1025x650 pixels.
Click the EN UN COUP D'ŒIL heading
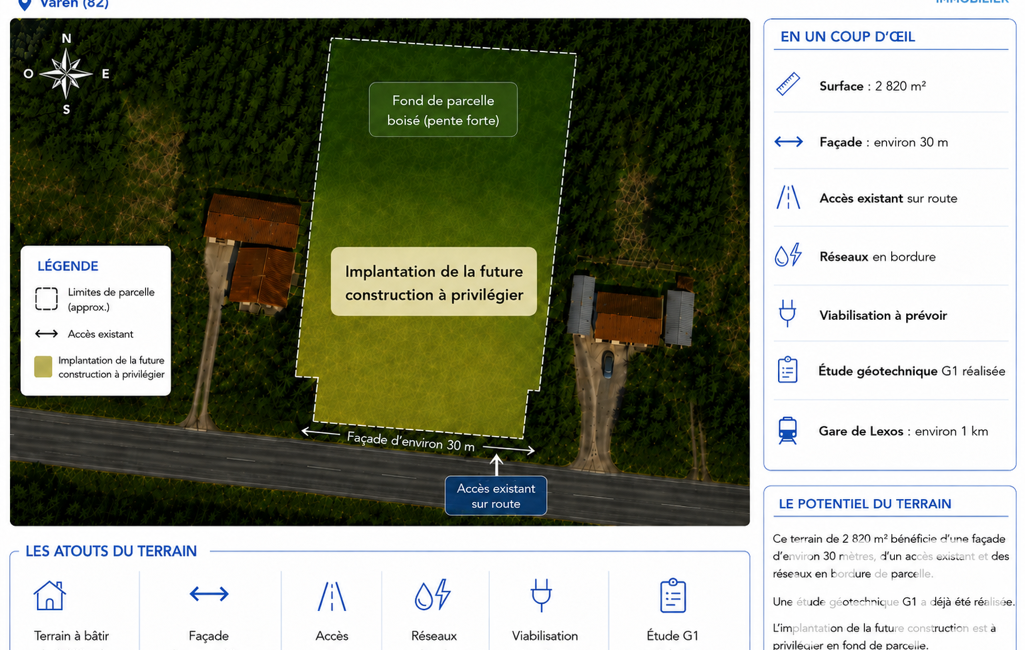(x=848, y=37)
